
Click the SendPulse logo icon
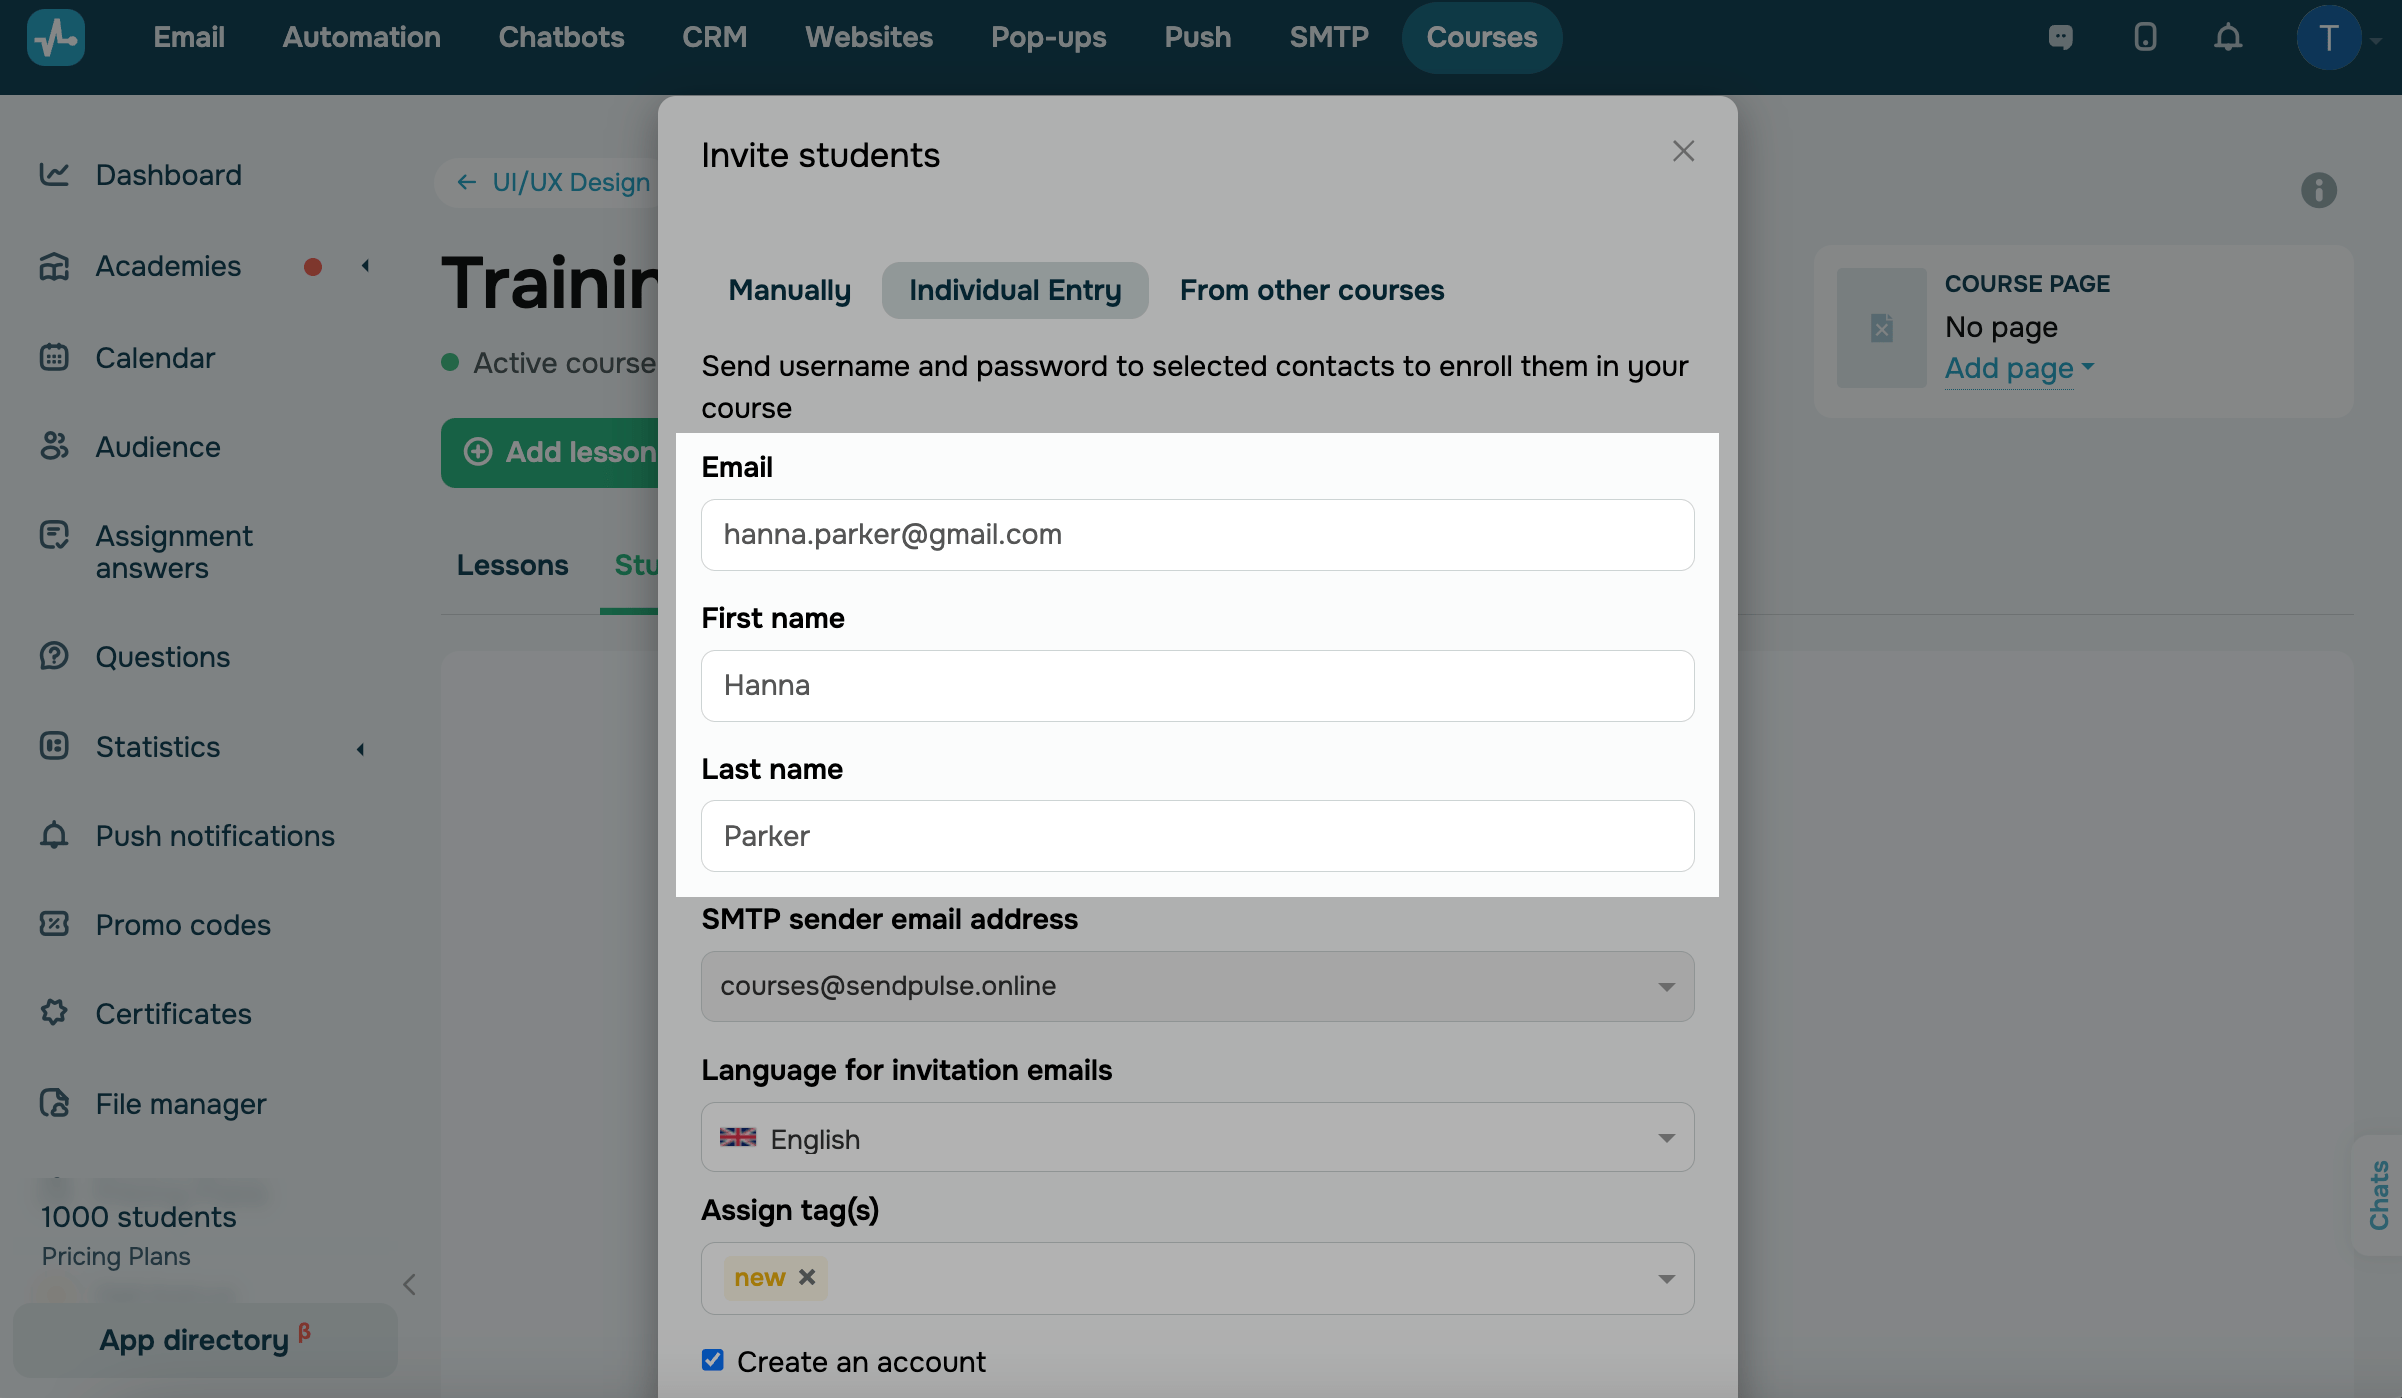(x=56, y=38)
